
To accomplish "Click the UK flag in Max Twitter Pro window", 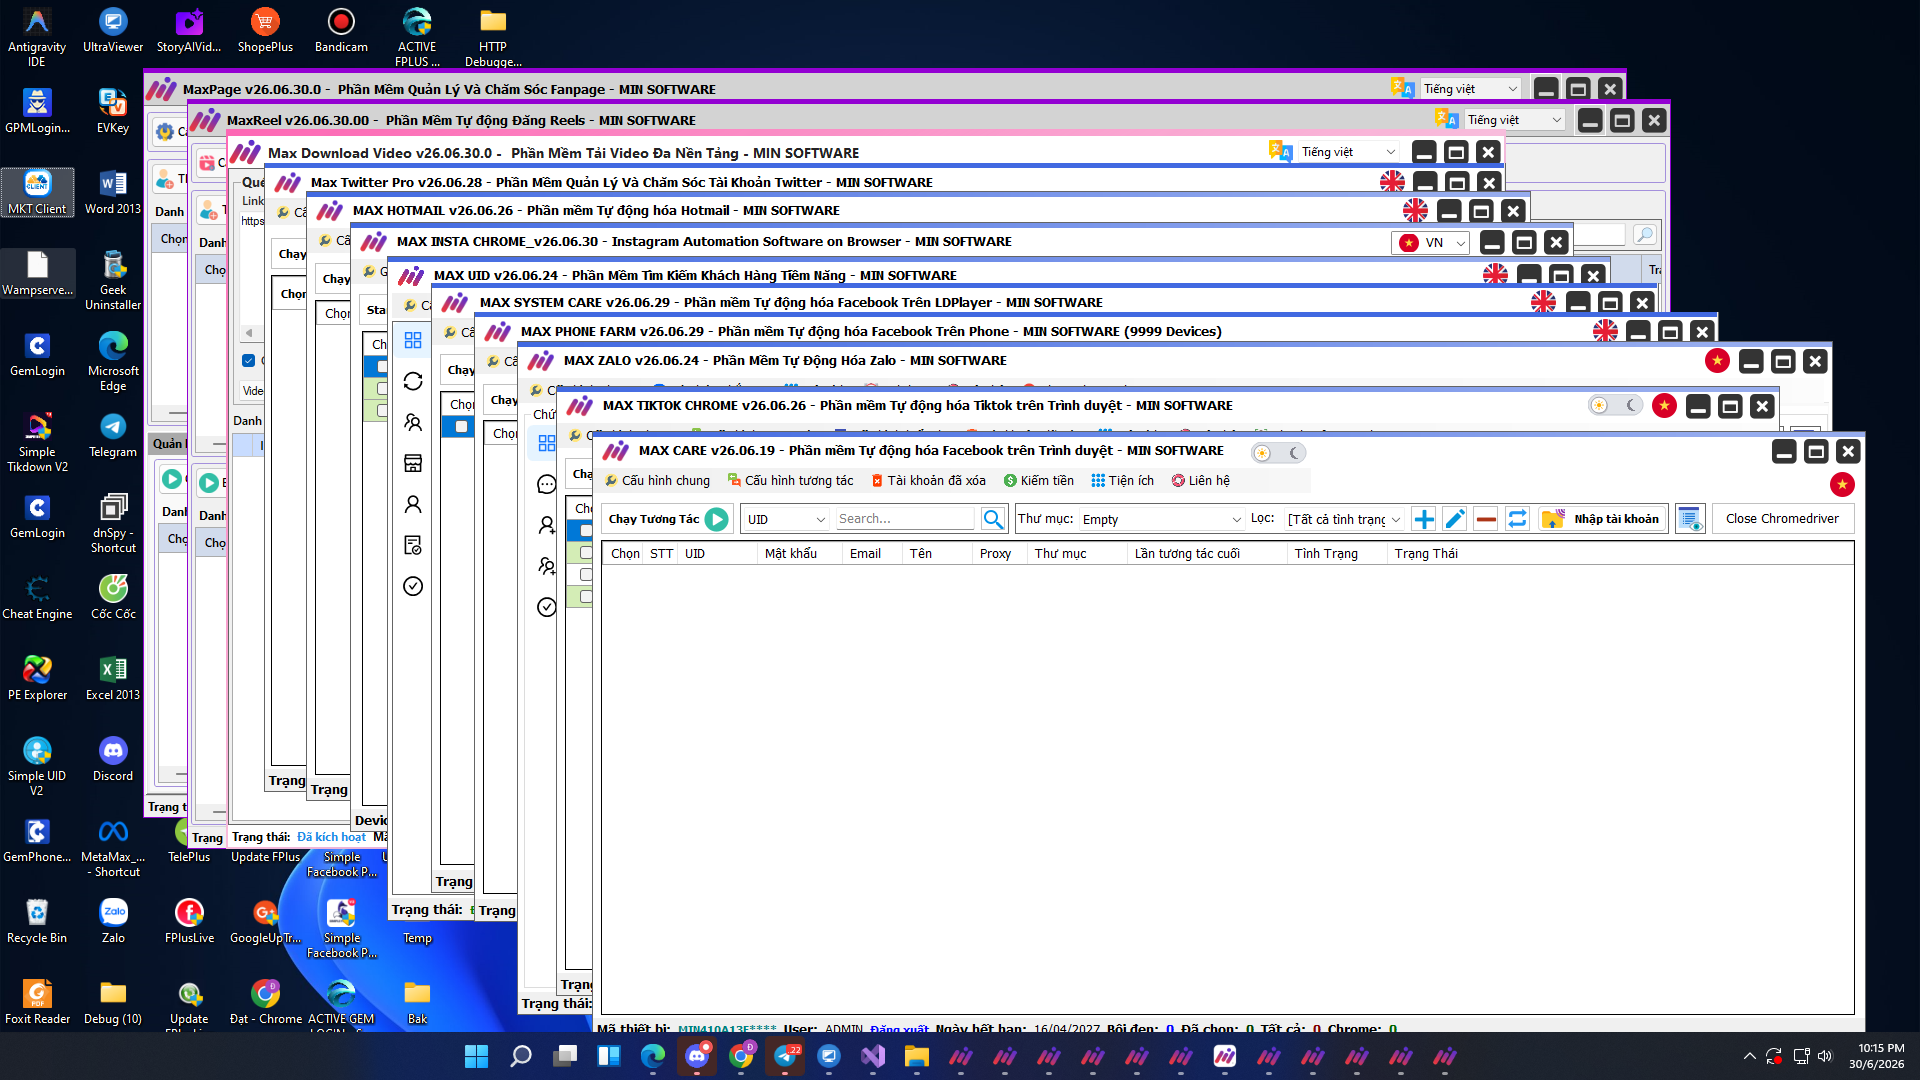I will pyautogui.click(x=1392, y=182).
